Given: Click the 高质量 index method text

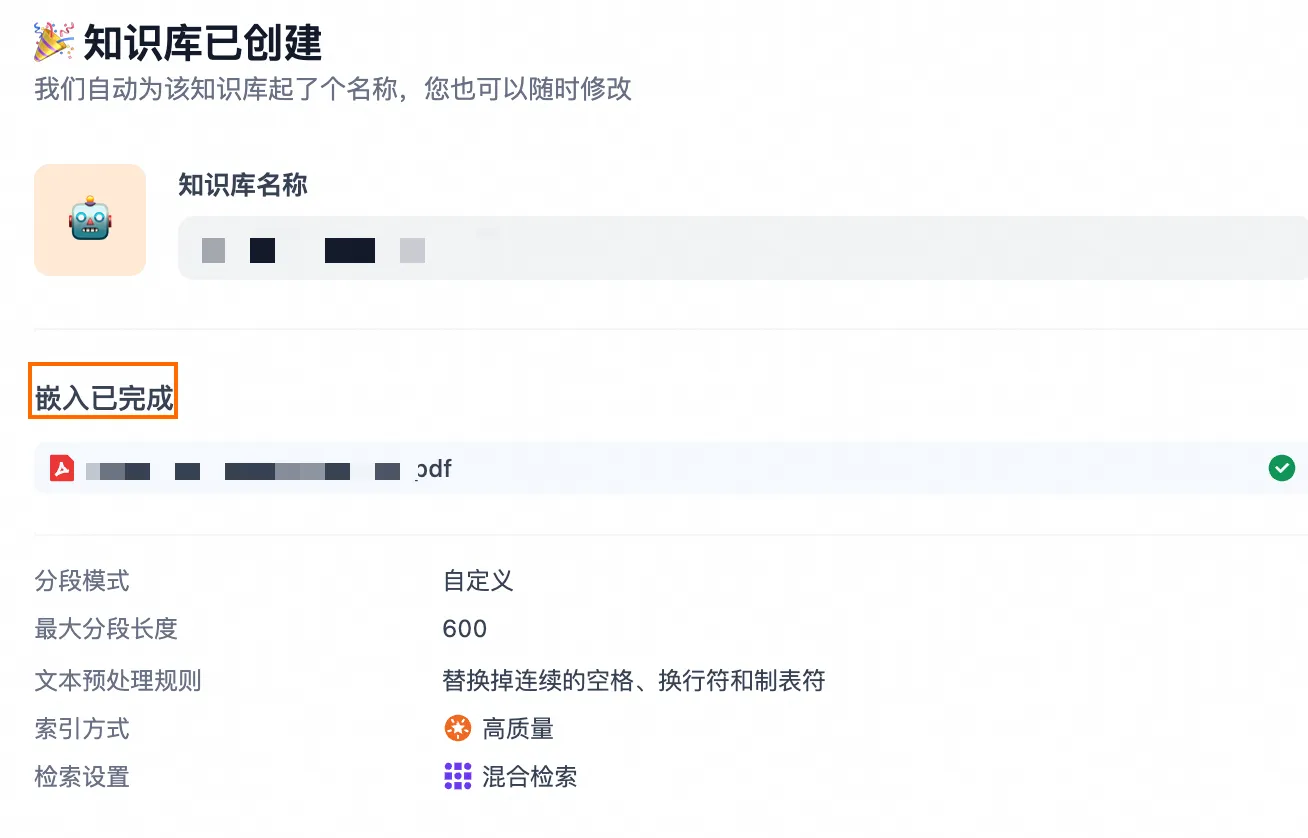Looking at the screenshot, I should pos(518,729).
